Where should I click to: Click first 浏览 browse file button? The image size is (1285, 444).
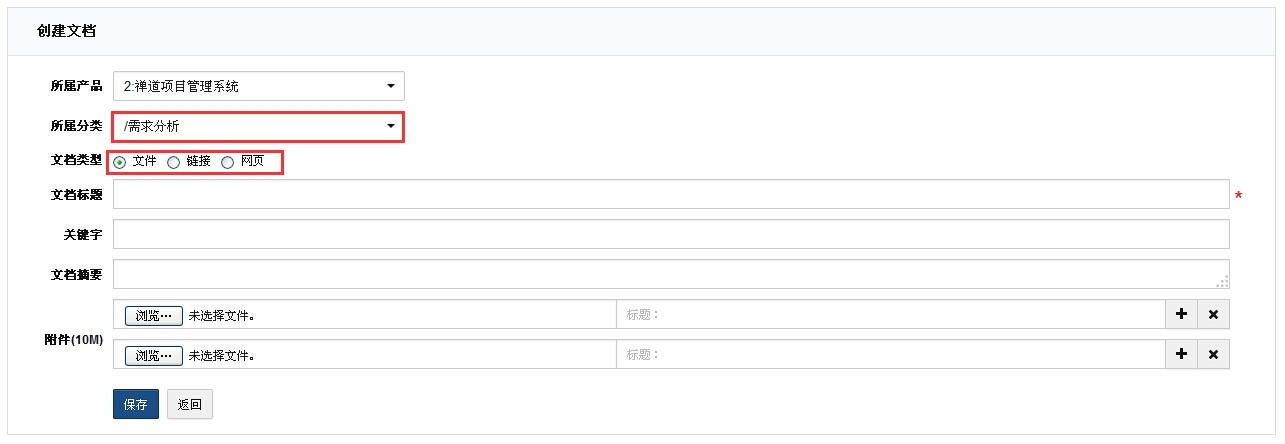(x=154, y=316)
